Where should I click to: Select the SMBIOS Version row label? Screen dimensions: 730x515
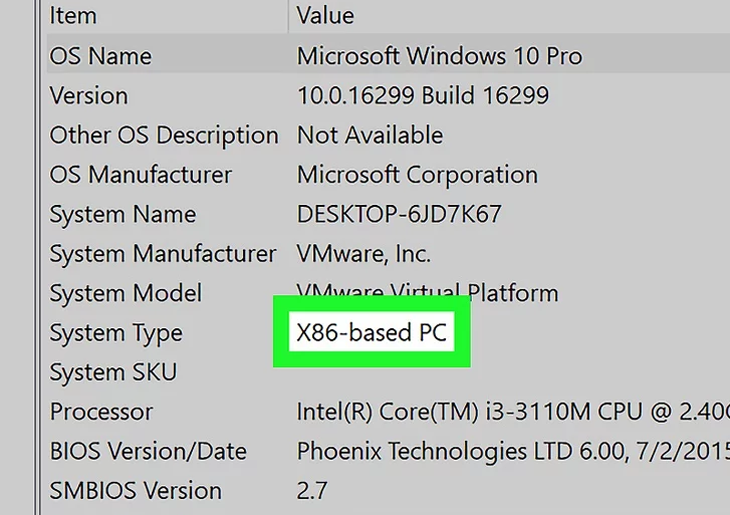[135, 490]
